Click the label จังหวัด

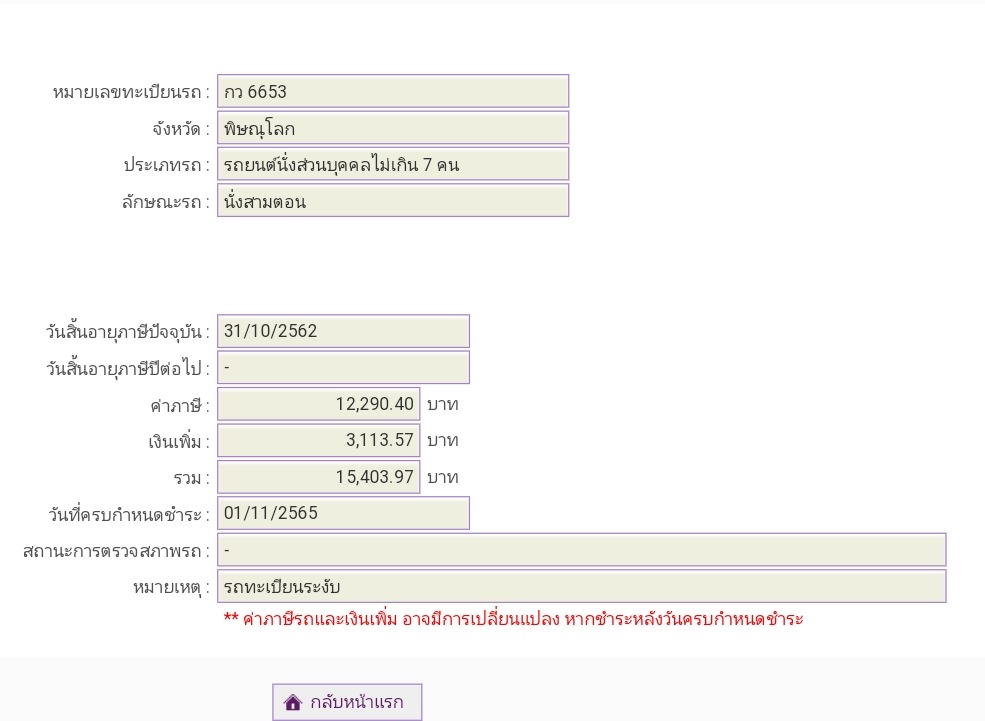tap(181, 129)
